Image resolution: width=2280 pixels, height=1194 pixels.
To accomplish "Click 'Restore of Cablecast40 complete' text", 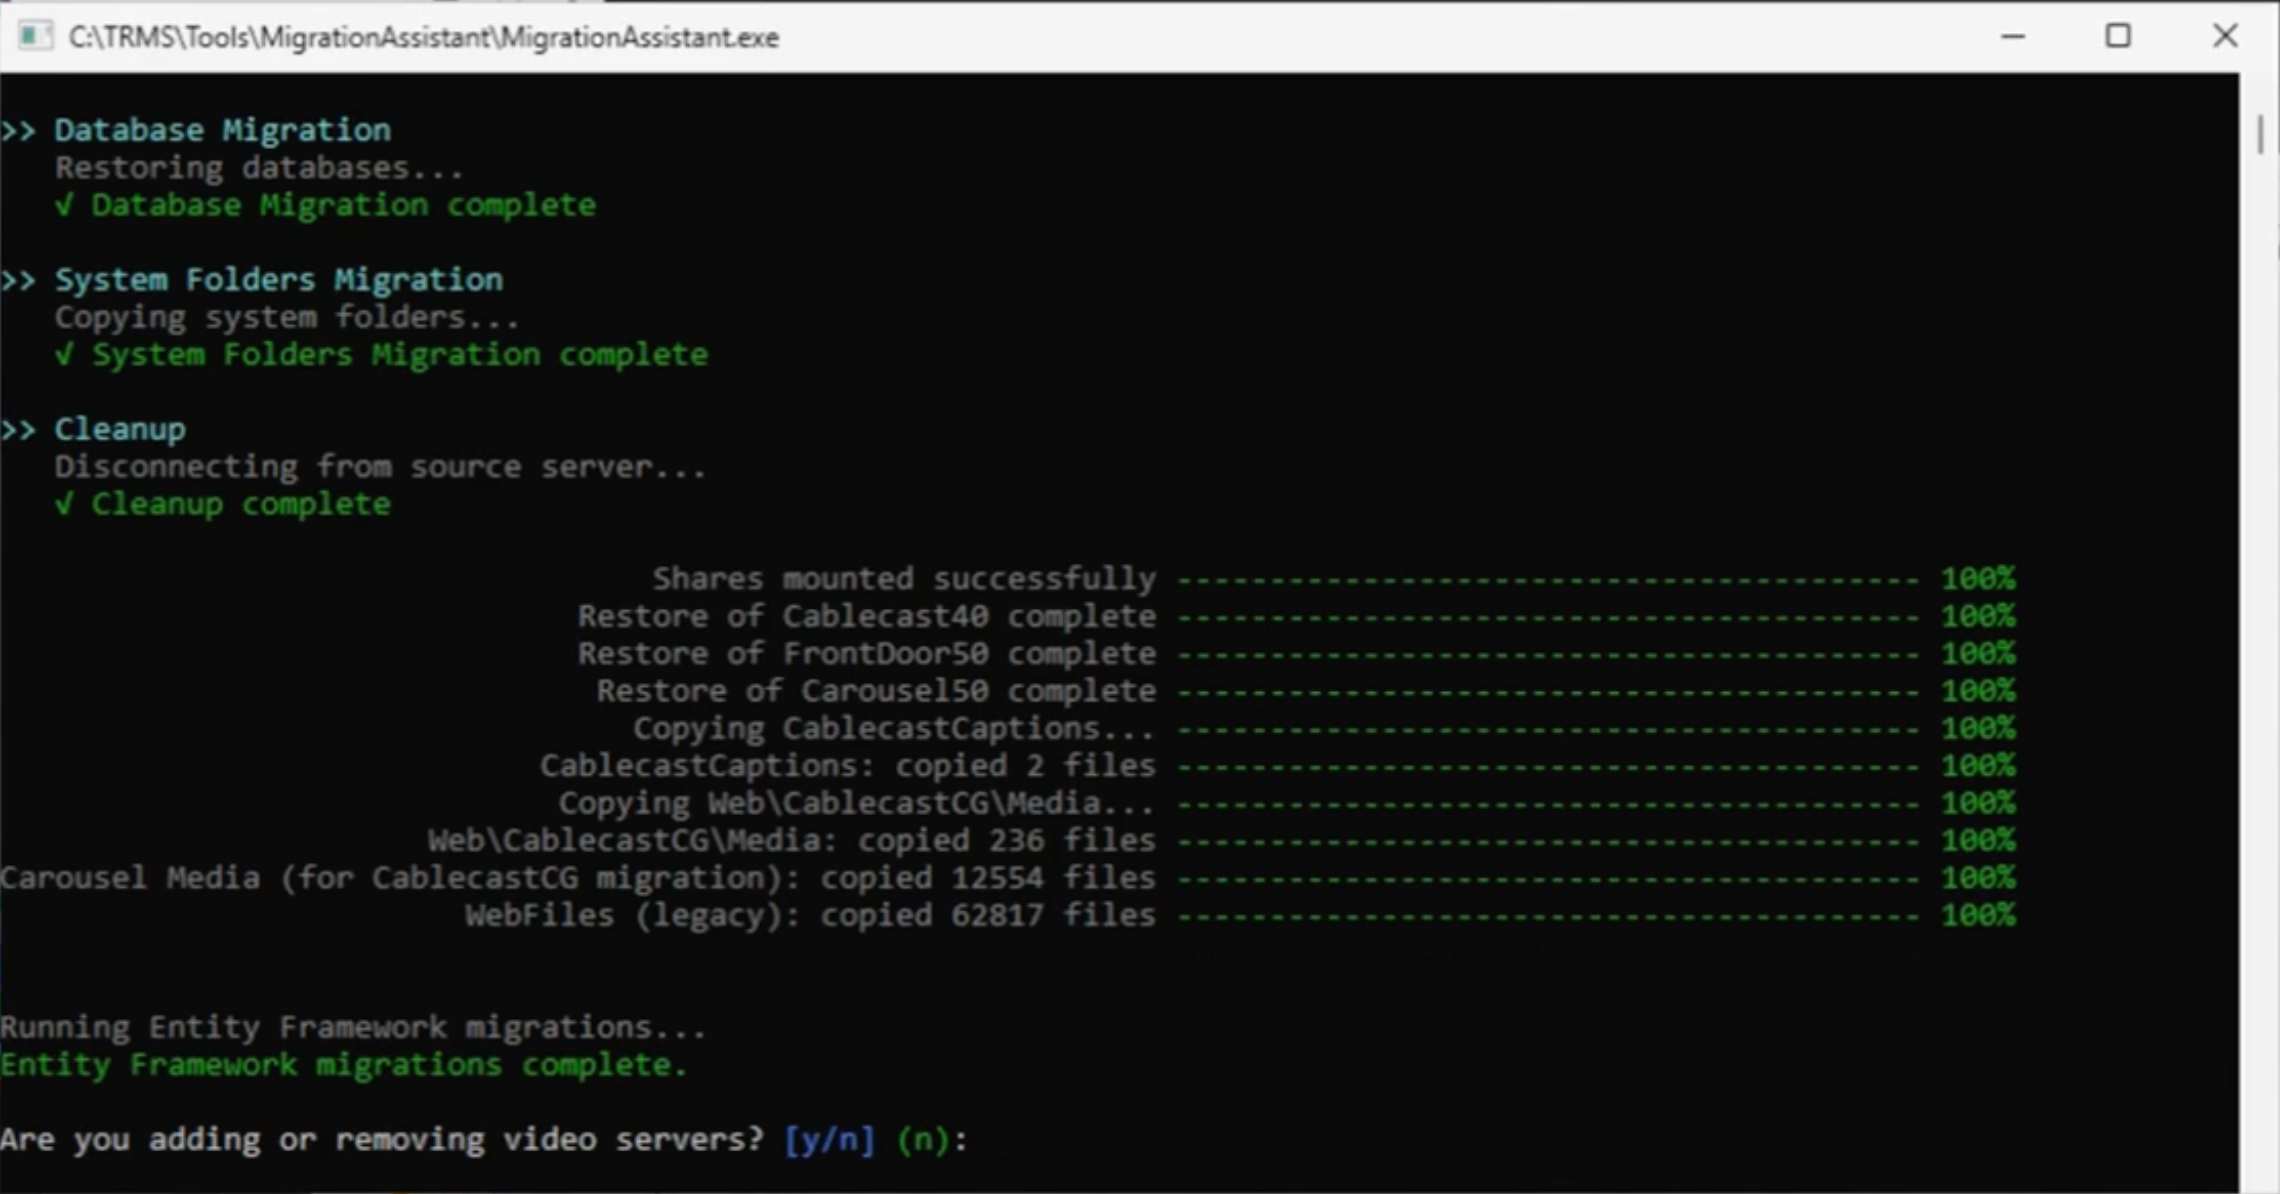I will (x=866, y=616).
